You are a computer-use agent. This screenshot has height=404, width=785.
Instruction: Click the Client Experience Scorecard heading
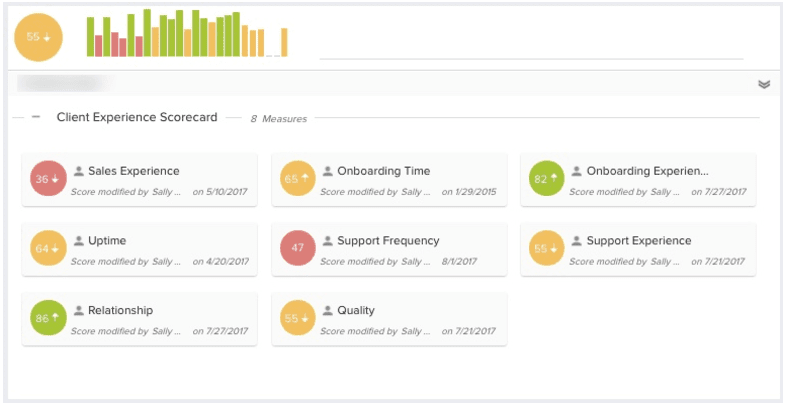[137, 117]
